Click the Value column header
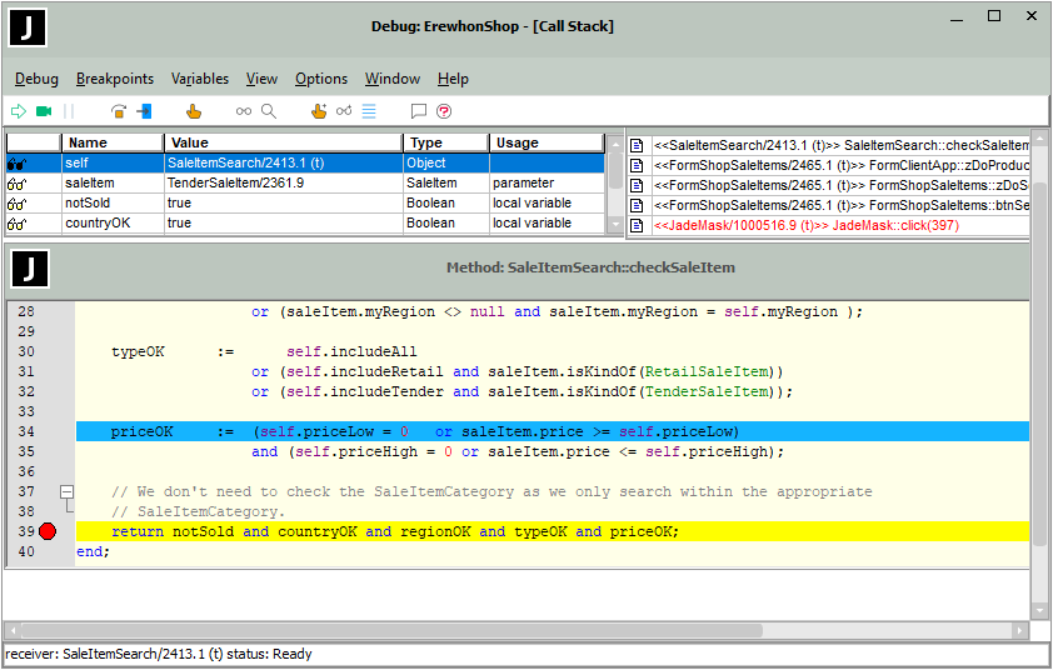 [190, 143]
